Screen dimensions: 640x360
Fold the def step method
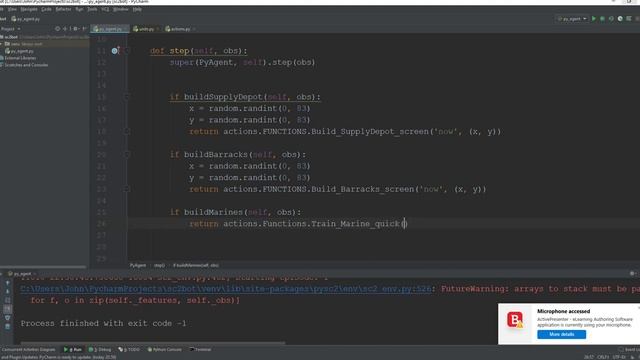(x=127, y=51)
